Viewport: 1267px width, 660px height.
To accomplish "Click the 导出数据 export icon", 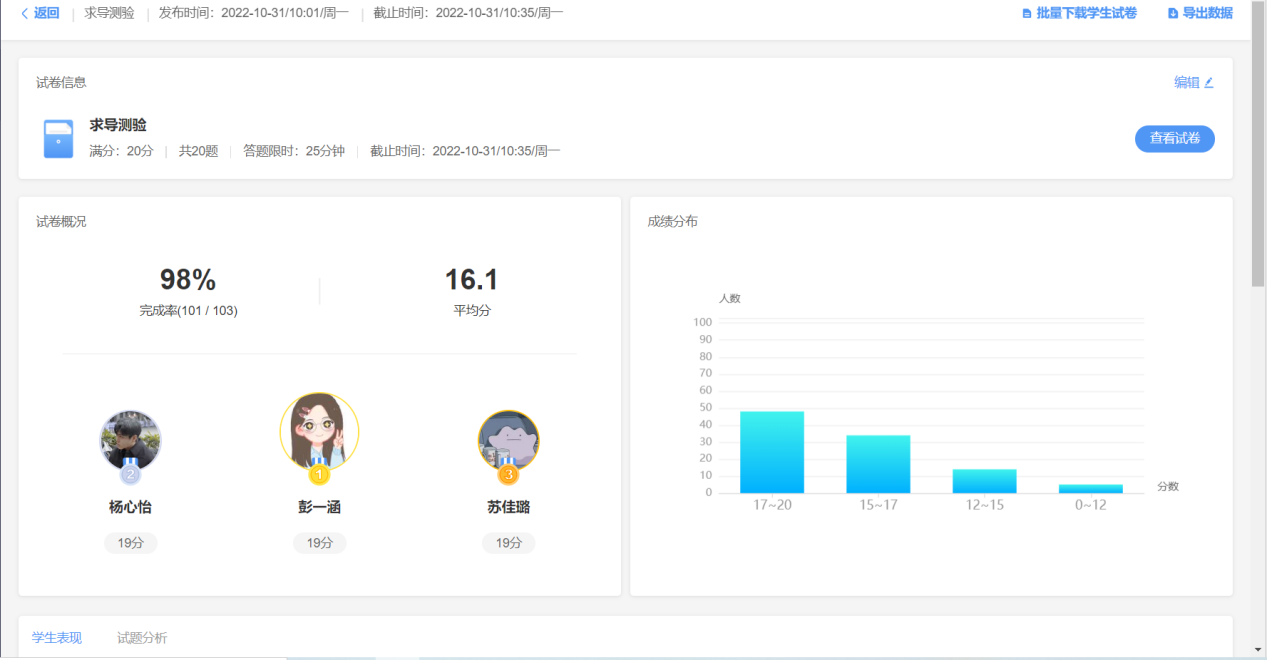I will pos(1173,14).
